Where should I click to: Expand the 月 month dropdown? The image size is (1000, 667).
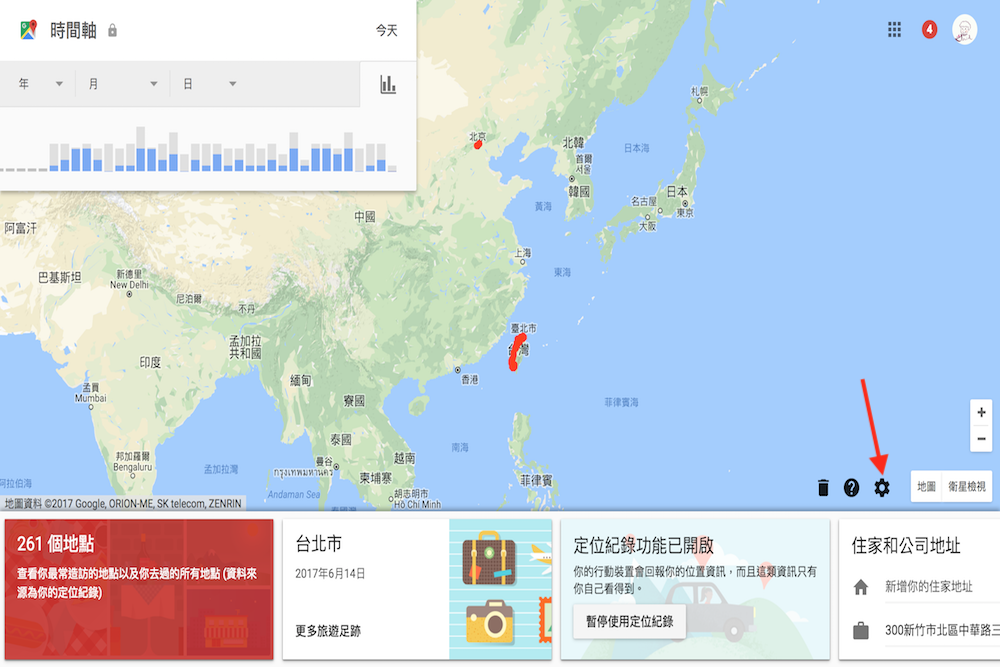122,84
